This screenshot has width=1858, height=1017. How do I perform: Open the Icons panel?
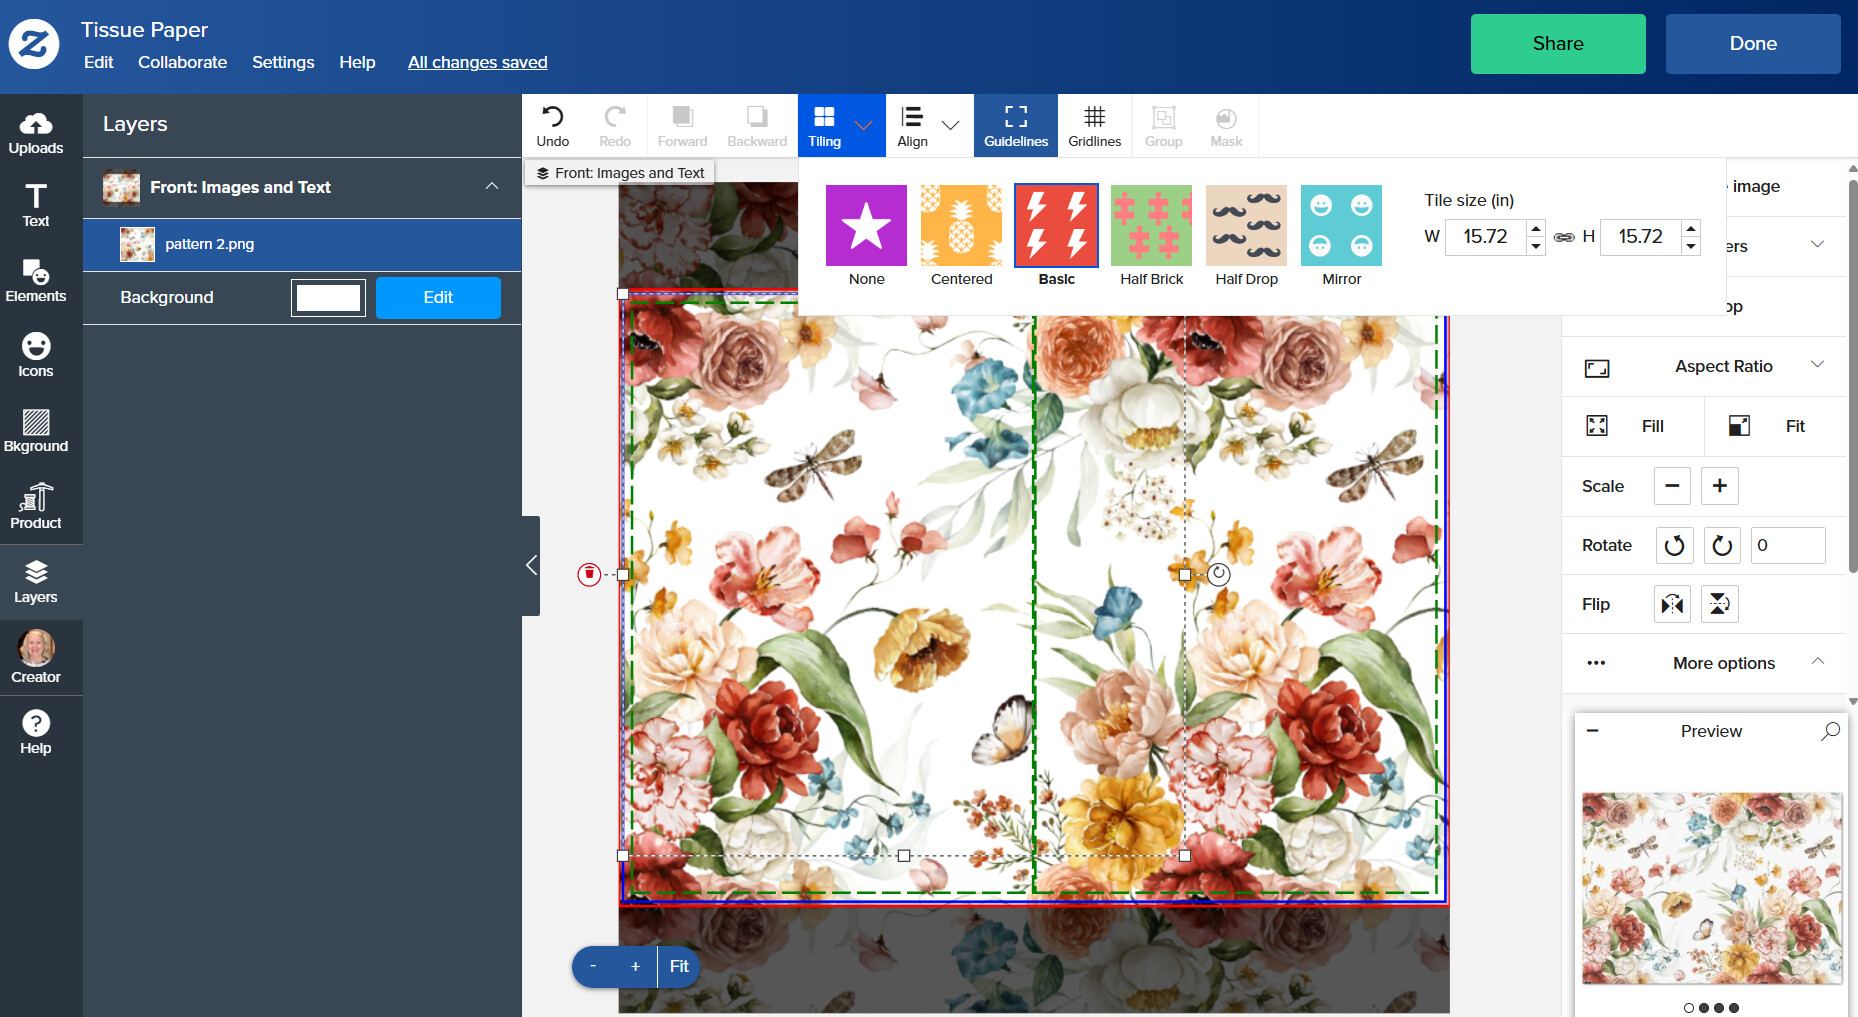(36, 355)
